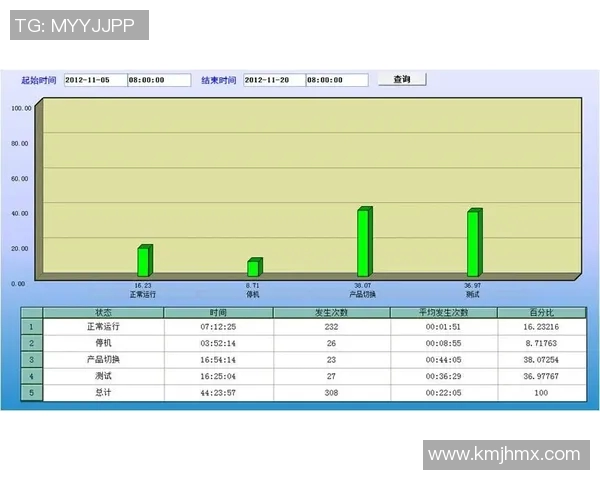Click the start date field 2012-11-05
This screenshot has width=600, height=480.
coord(93,80)
